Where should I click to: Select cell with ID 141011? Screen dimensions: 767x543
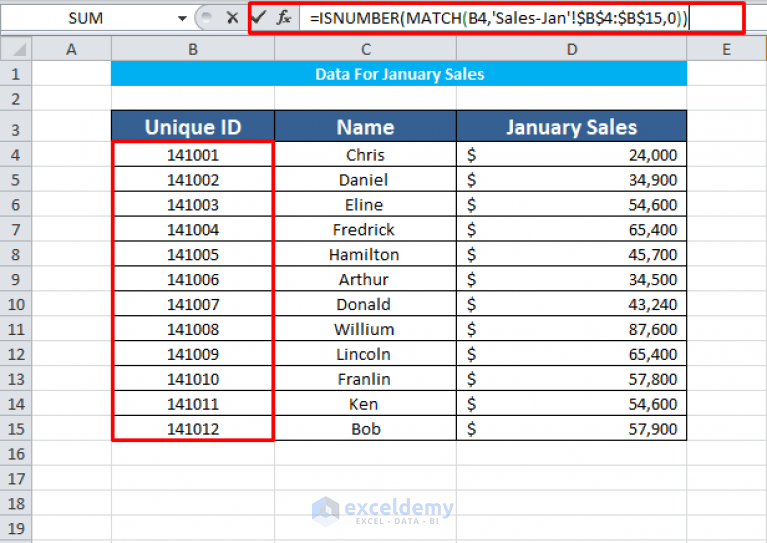click(x=193, y=404)
